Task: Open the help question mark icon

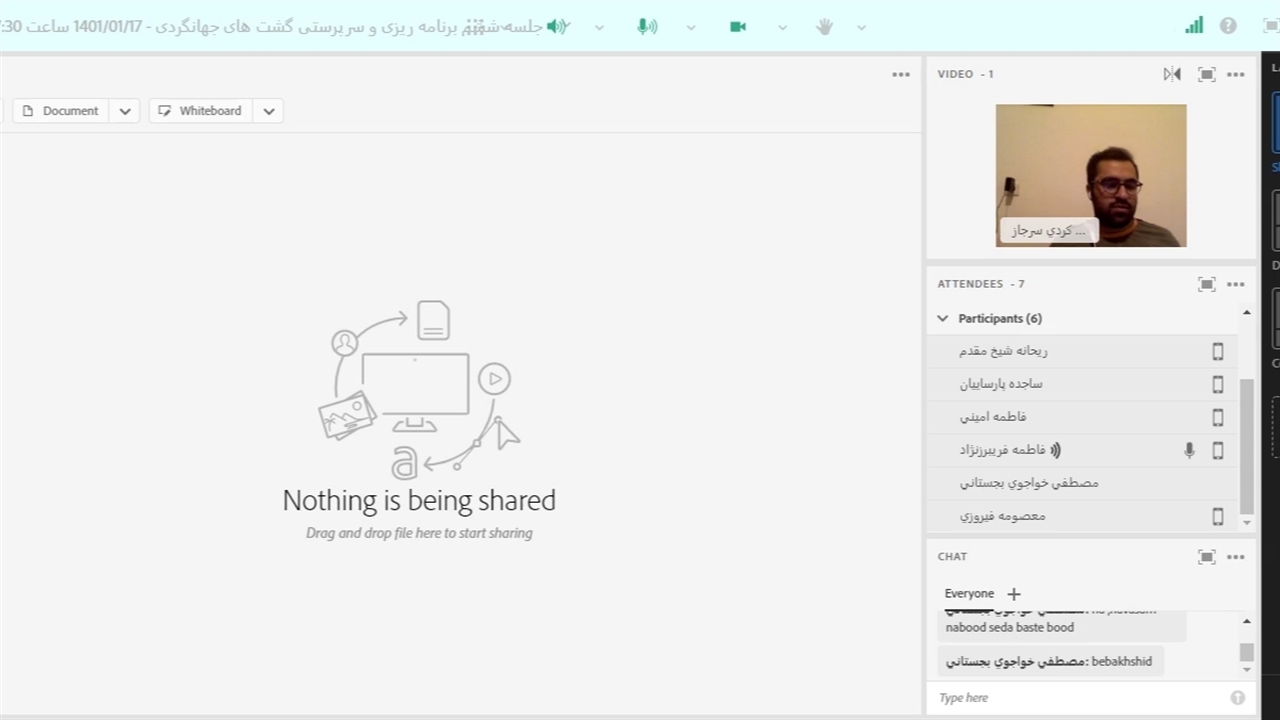Action: click(1228, 26)
